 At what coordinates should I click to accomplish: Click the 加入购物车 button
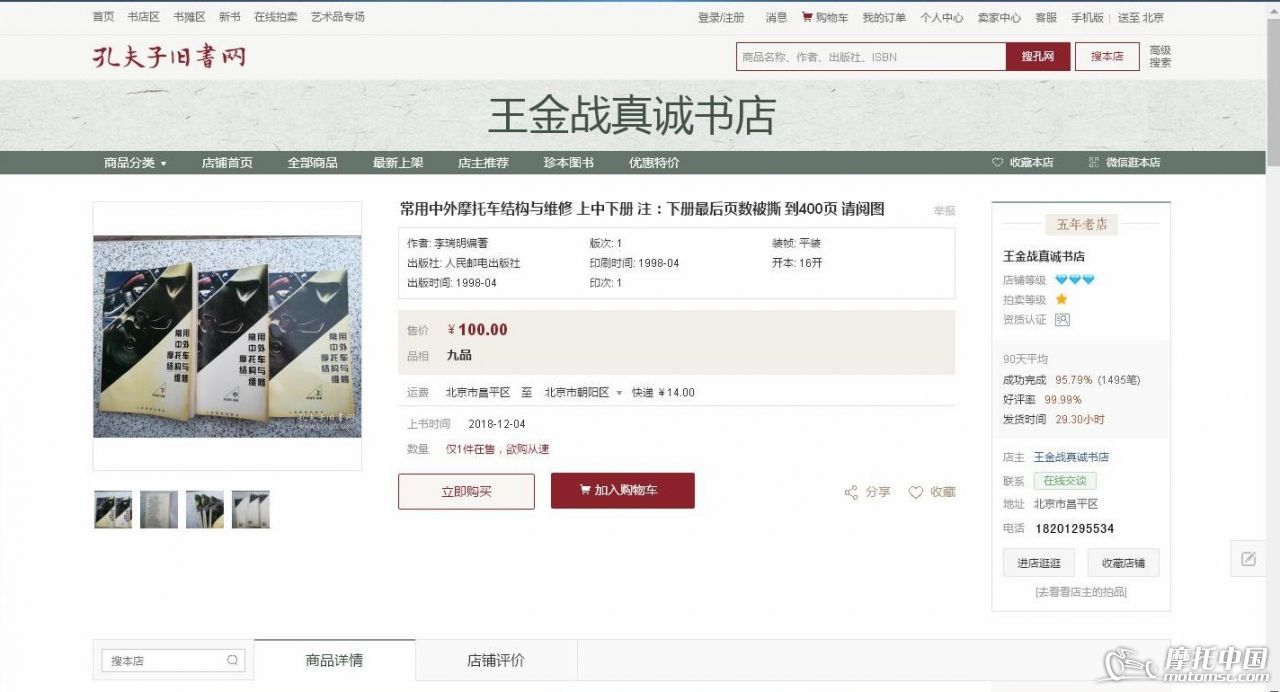[x=622, y=491]
